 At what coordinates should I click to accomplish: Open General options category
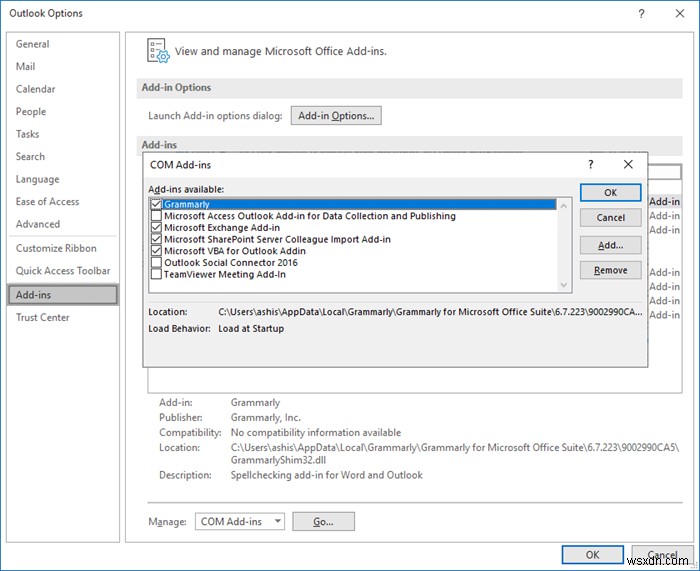point(33,44)
